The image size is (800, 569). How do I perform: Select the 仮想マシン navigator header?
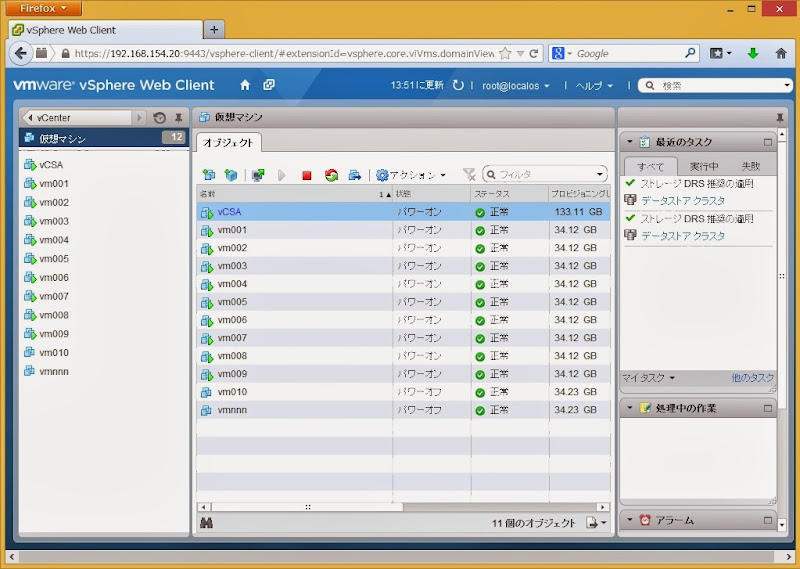(x=104, y=137)
